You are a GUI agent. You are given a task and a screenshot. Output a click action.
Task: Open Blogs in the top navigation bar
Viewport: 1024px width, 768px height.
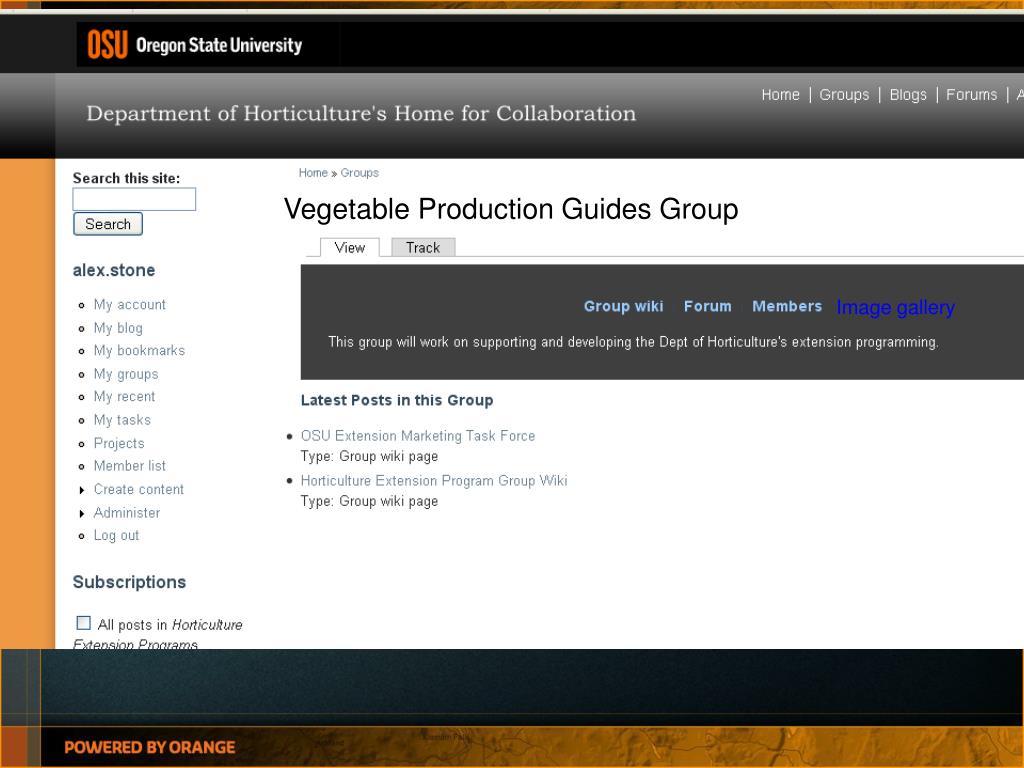(x=908, y=95)
